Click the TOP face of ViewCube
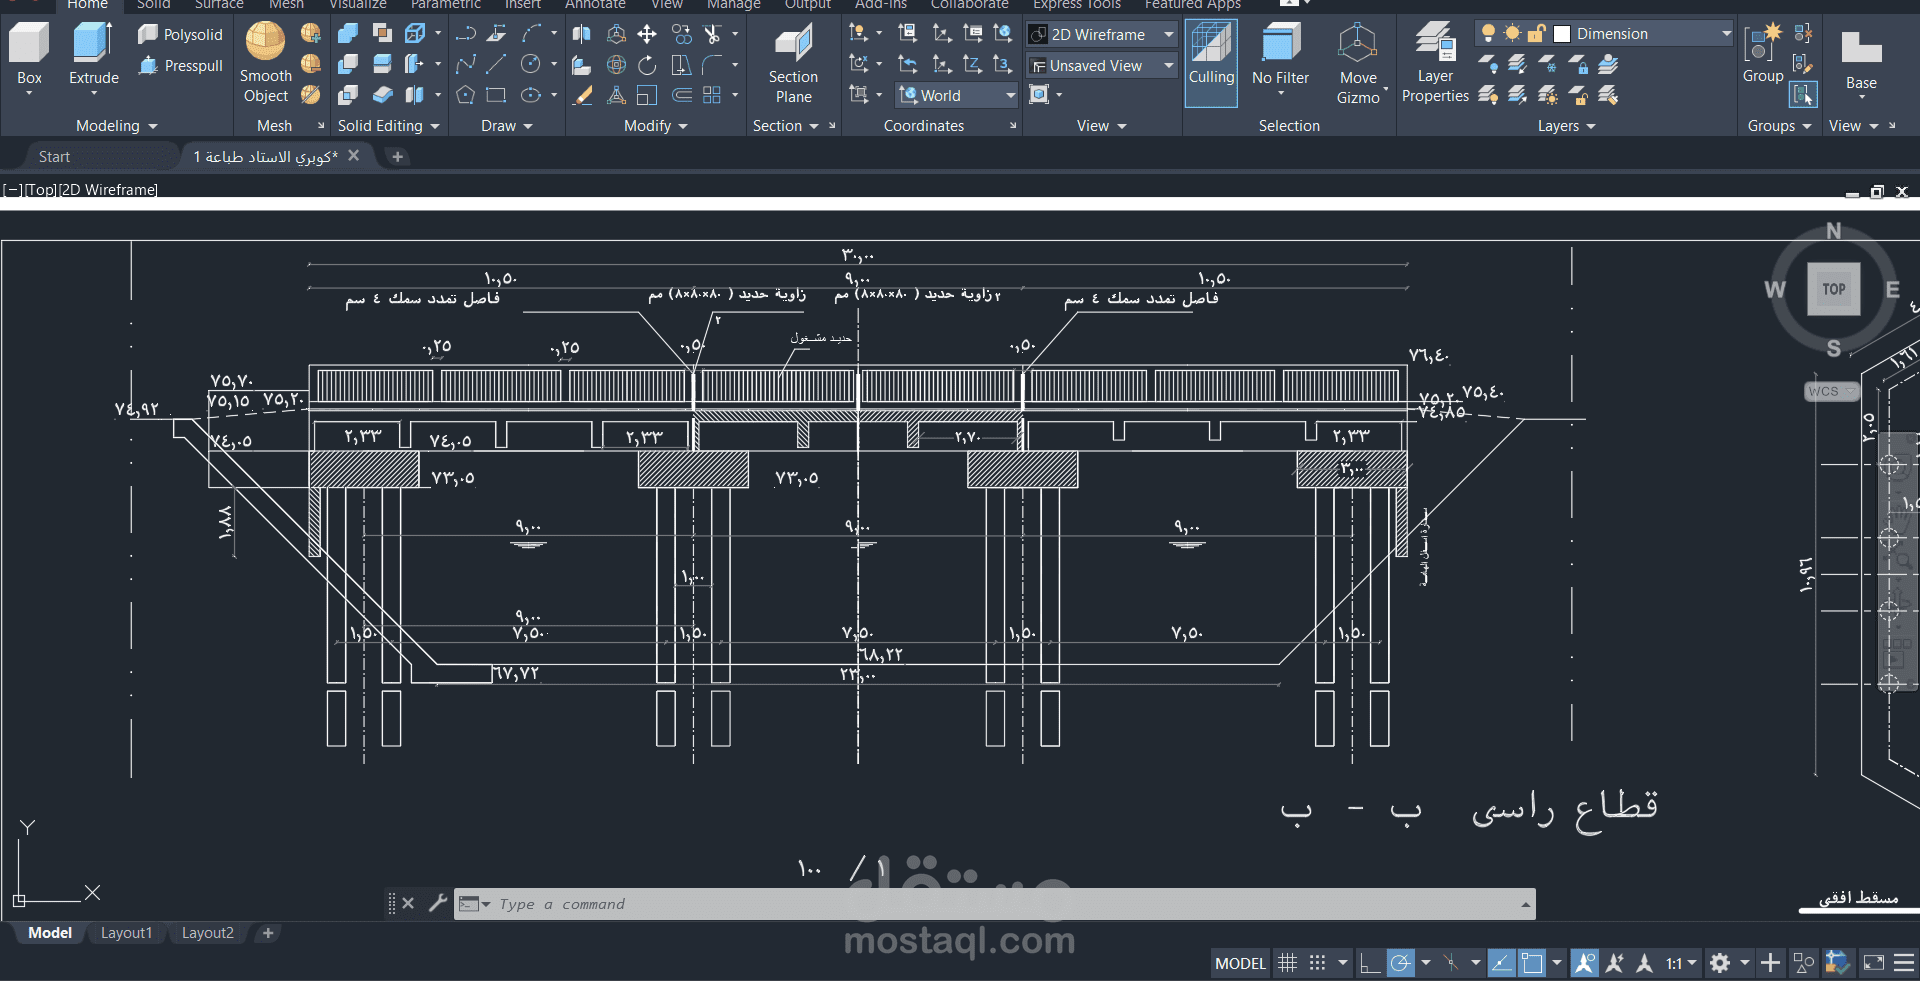This screenshot has width=1920, height=981. (1833, 289)
